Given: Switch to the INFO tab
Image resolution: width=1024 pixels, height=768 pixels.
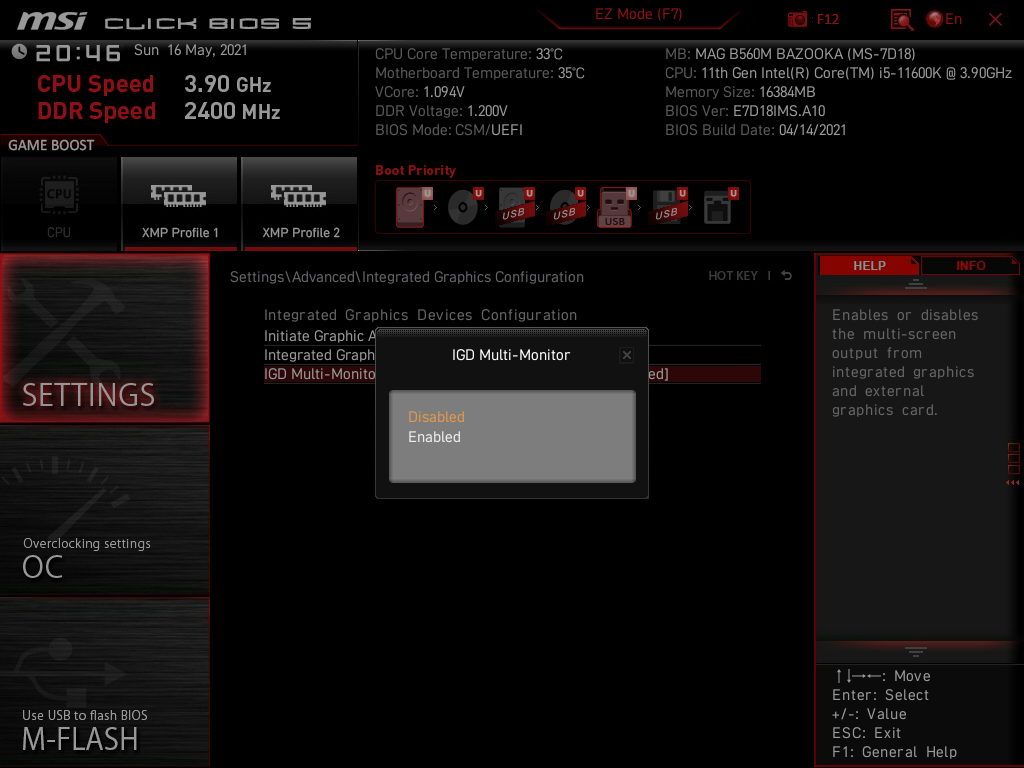Looking at the screenshot, I should point(970,266).
